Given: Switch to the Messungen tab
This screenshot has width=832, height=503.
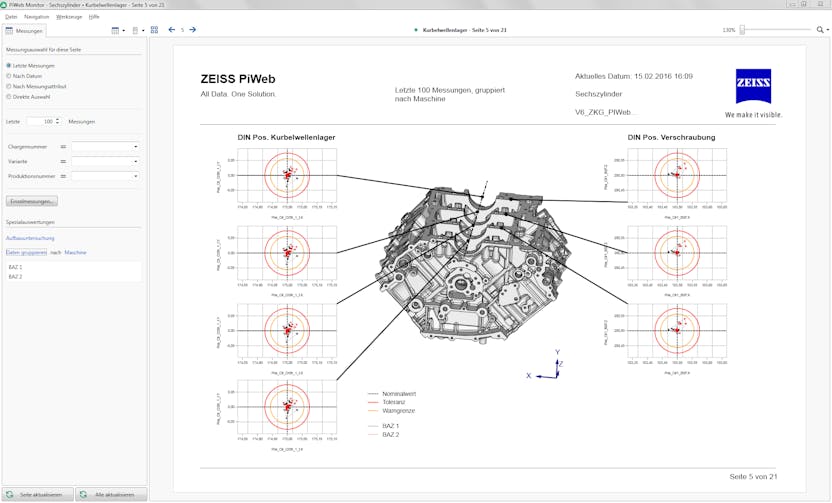Looking at the screenshot, I should 24,31.
